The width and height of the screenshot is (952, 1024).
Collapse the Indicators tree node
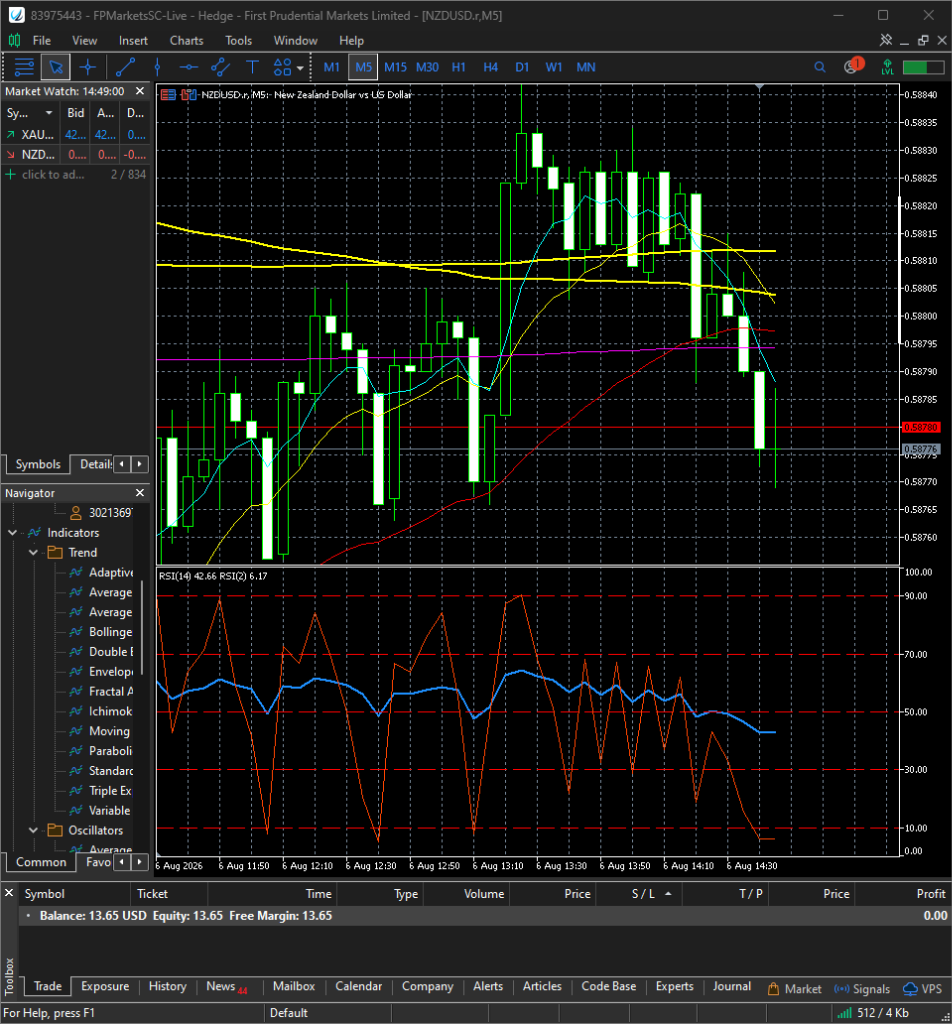point(12,533)
